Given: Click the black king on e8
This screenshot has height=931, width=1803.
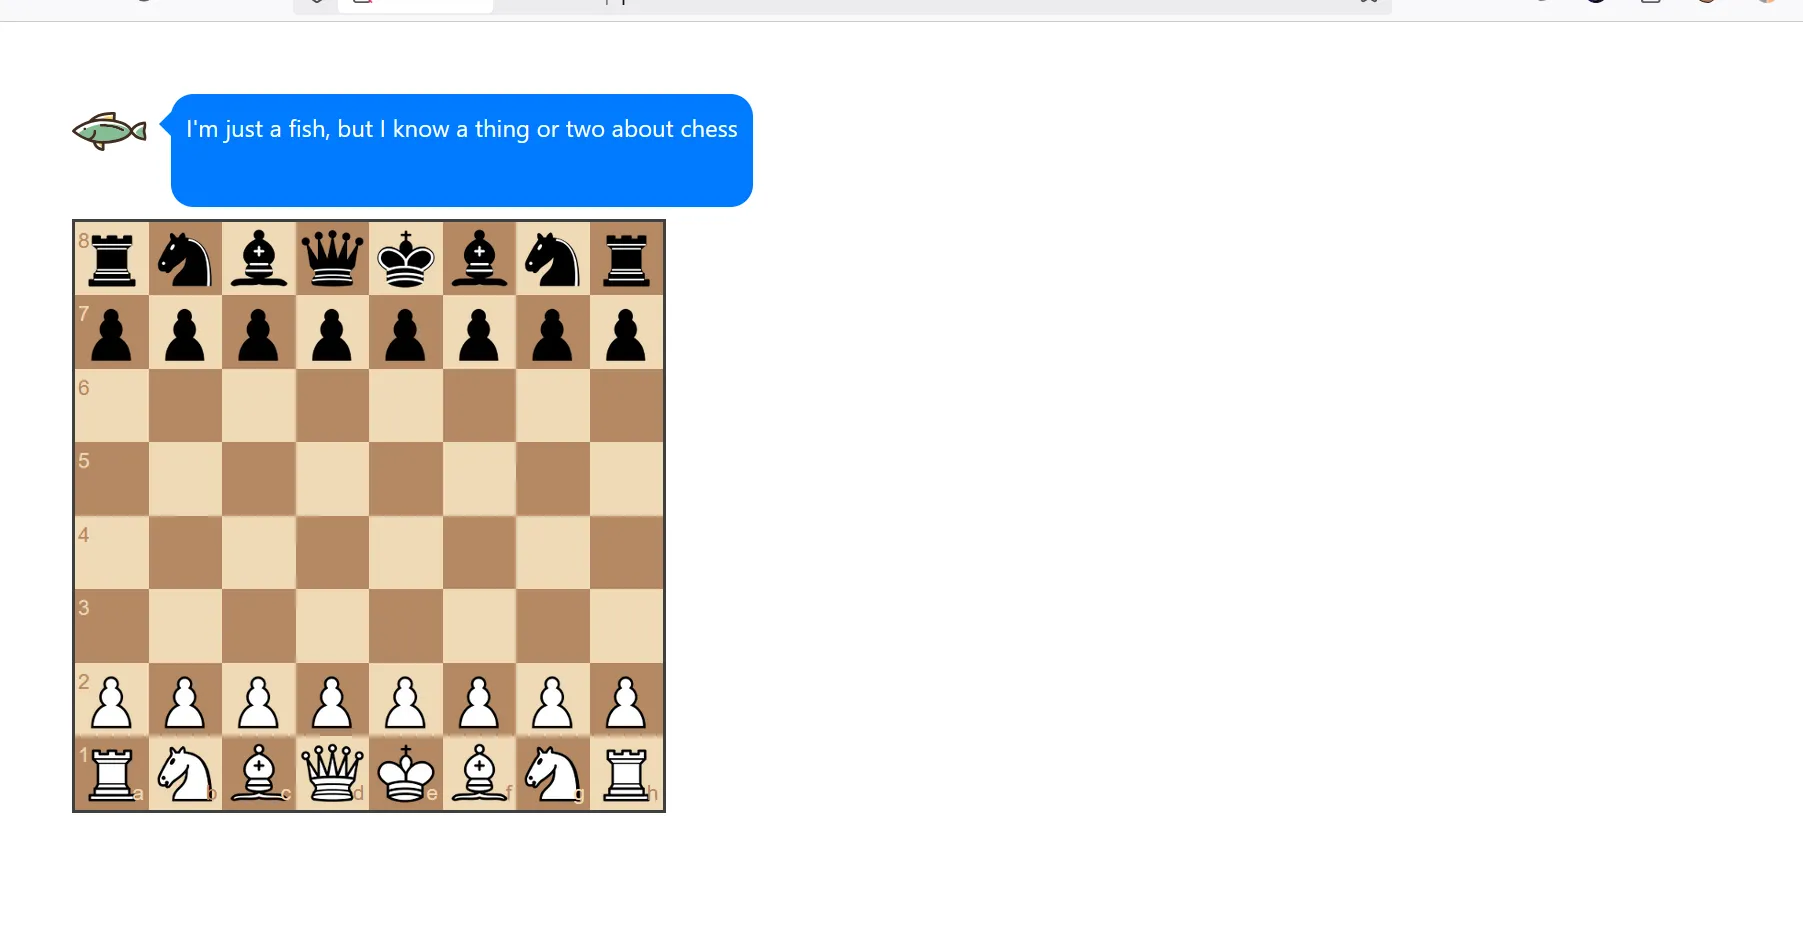Looking at the screenshot, I should click(x=406, y=259).
